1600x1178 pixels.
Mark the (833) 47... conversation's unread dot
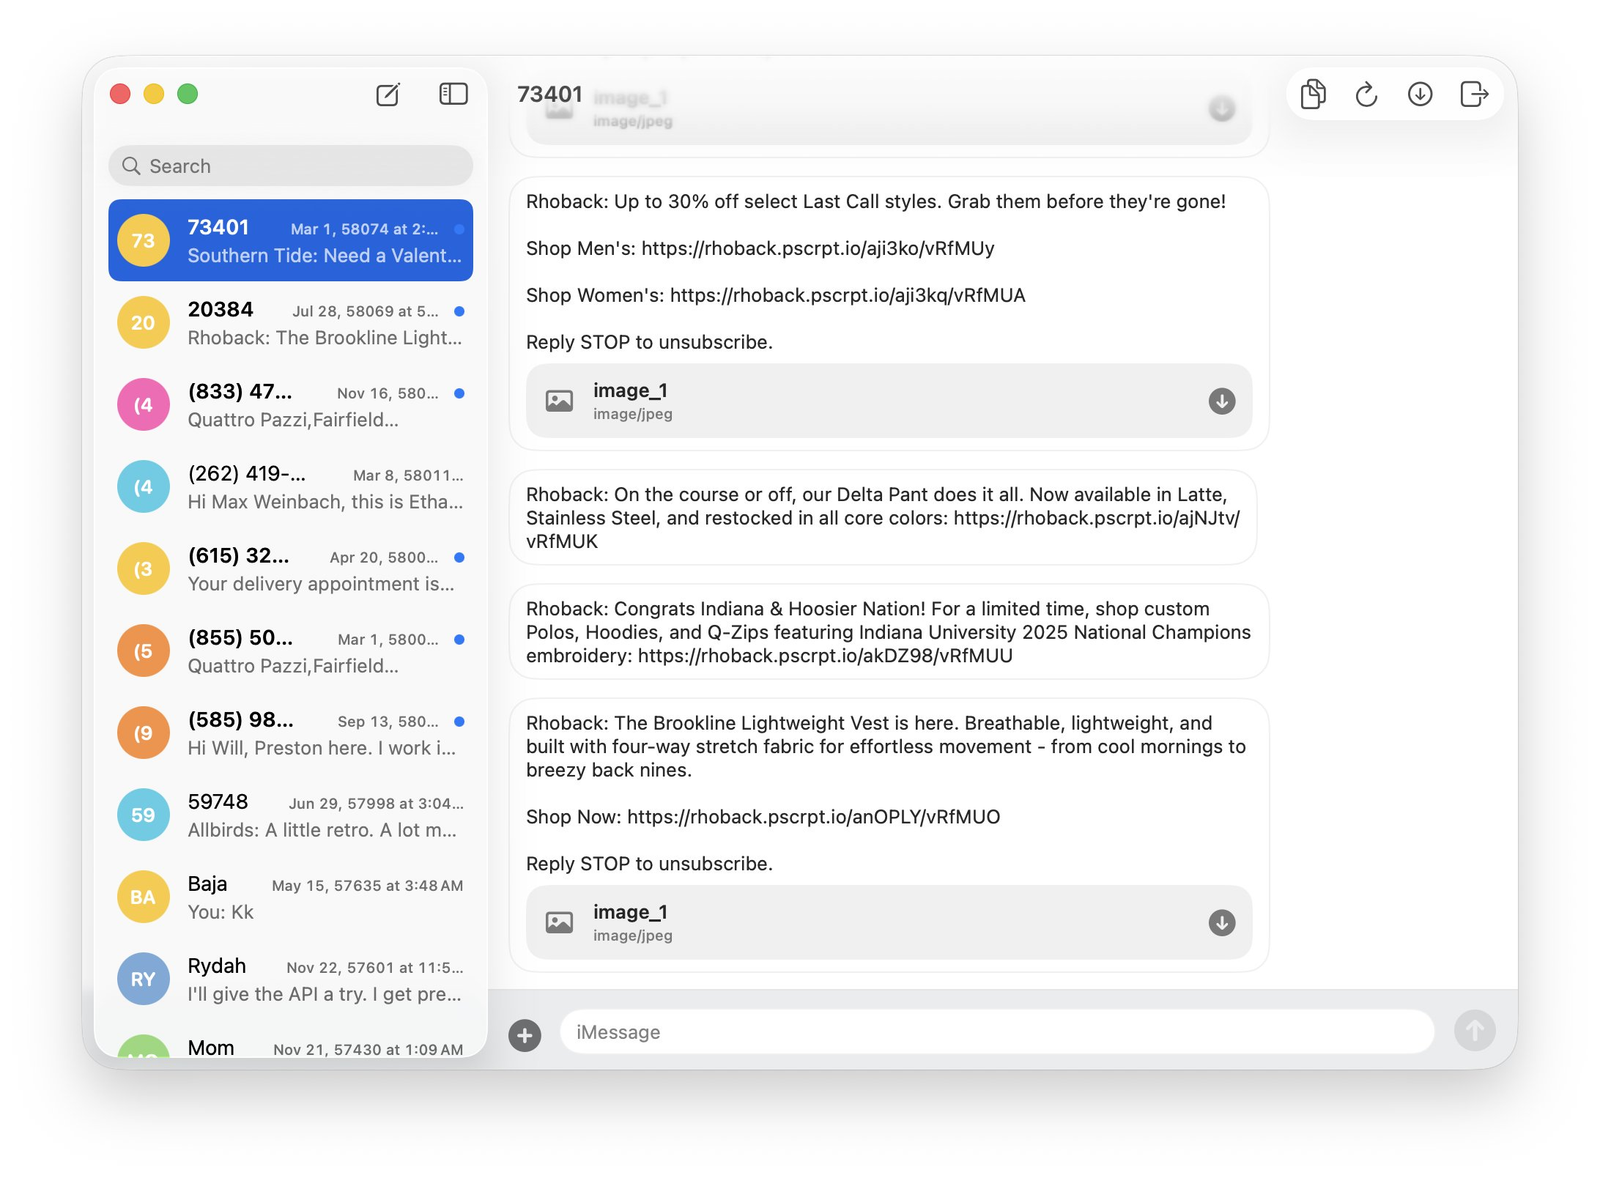pos(459,393)
